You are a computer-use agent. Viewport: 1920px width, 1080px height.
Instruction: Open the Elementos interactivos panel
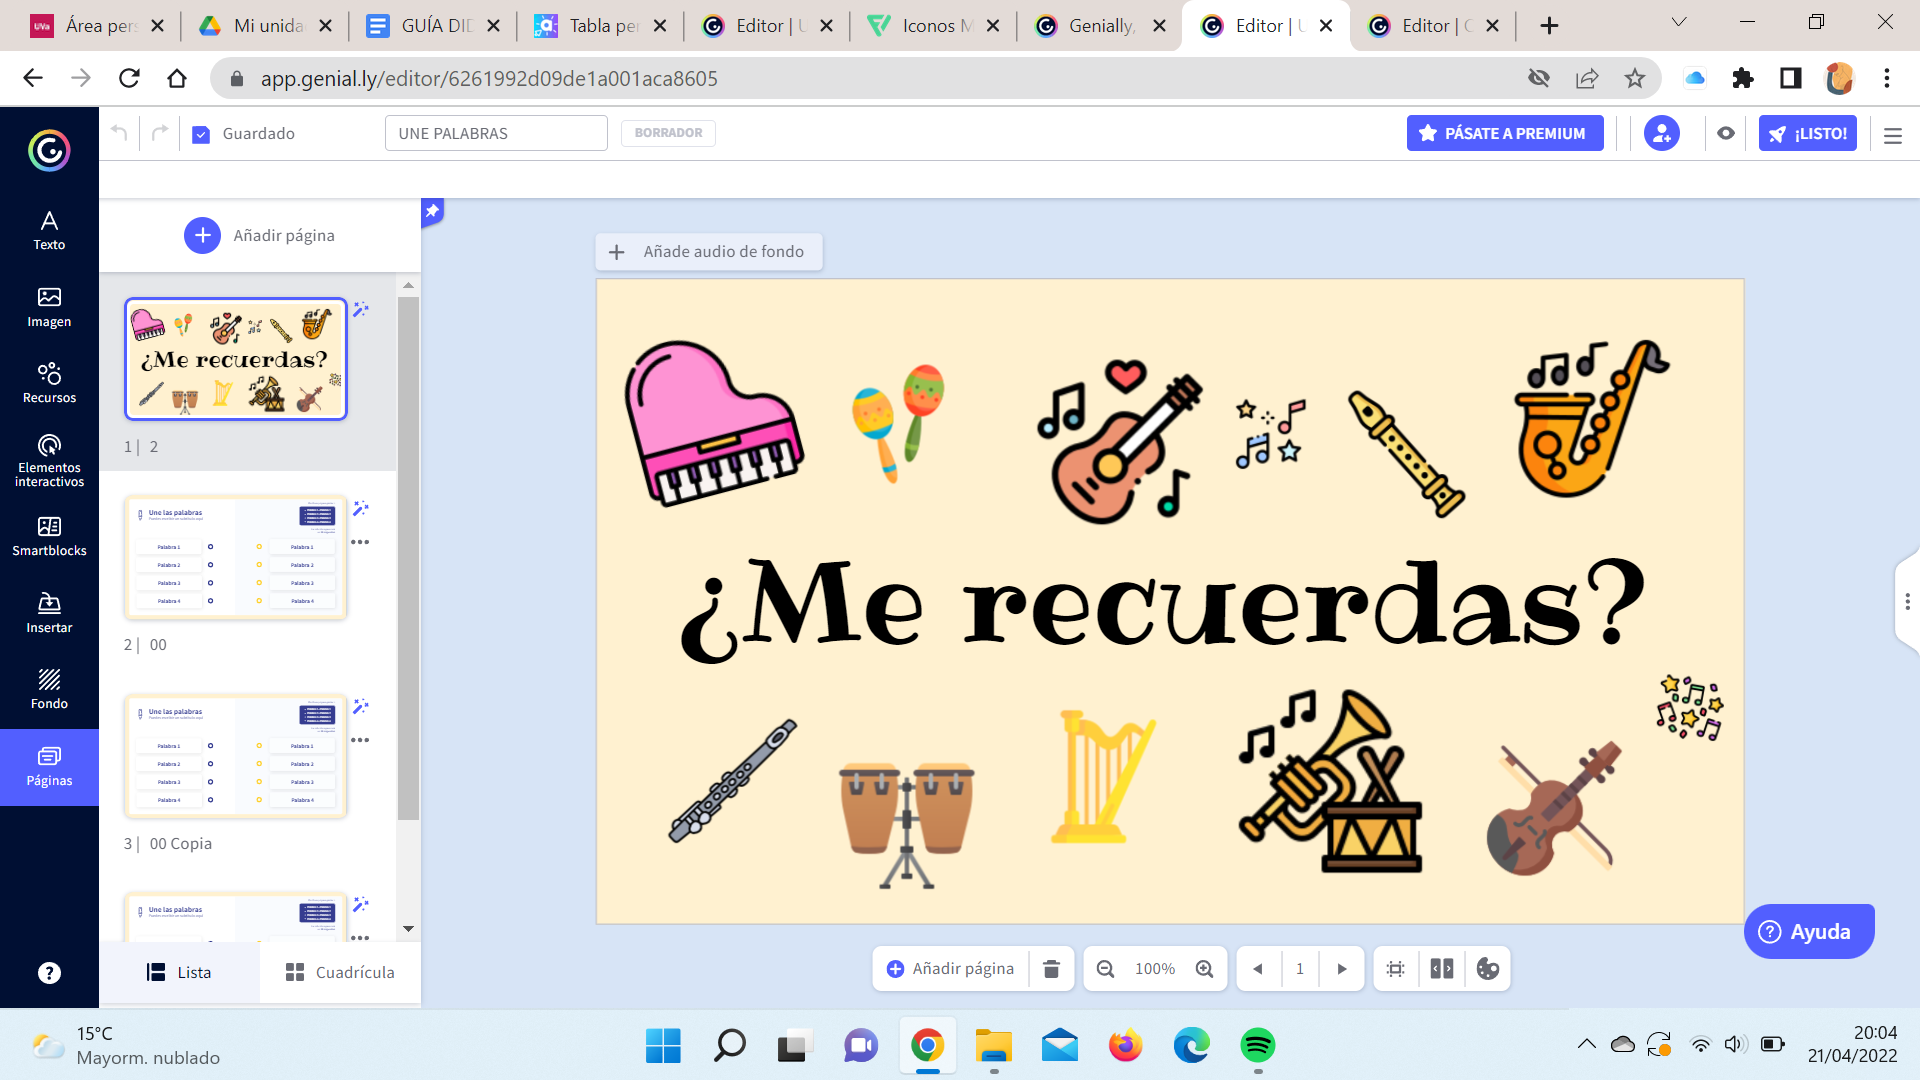(x=49, y=460)
